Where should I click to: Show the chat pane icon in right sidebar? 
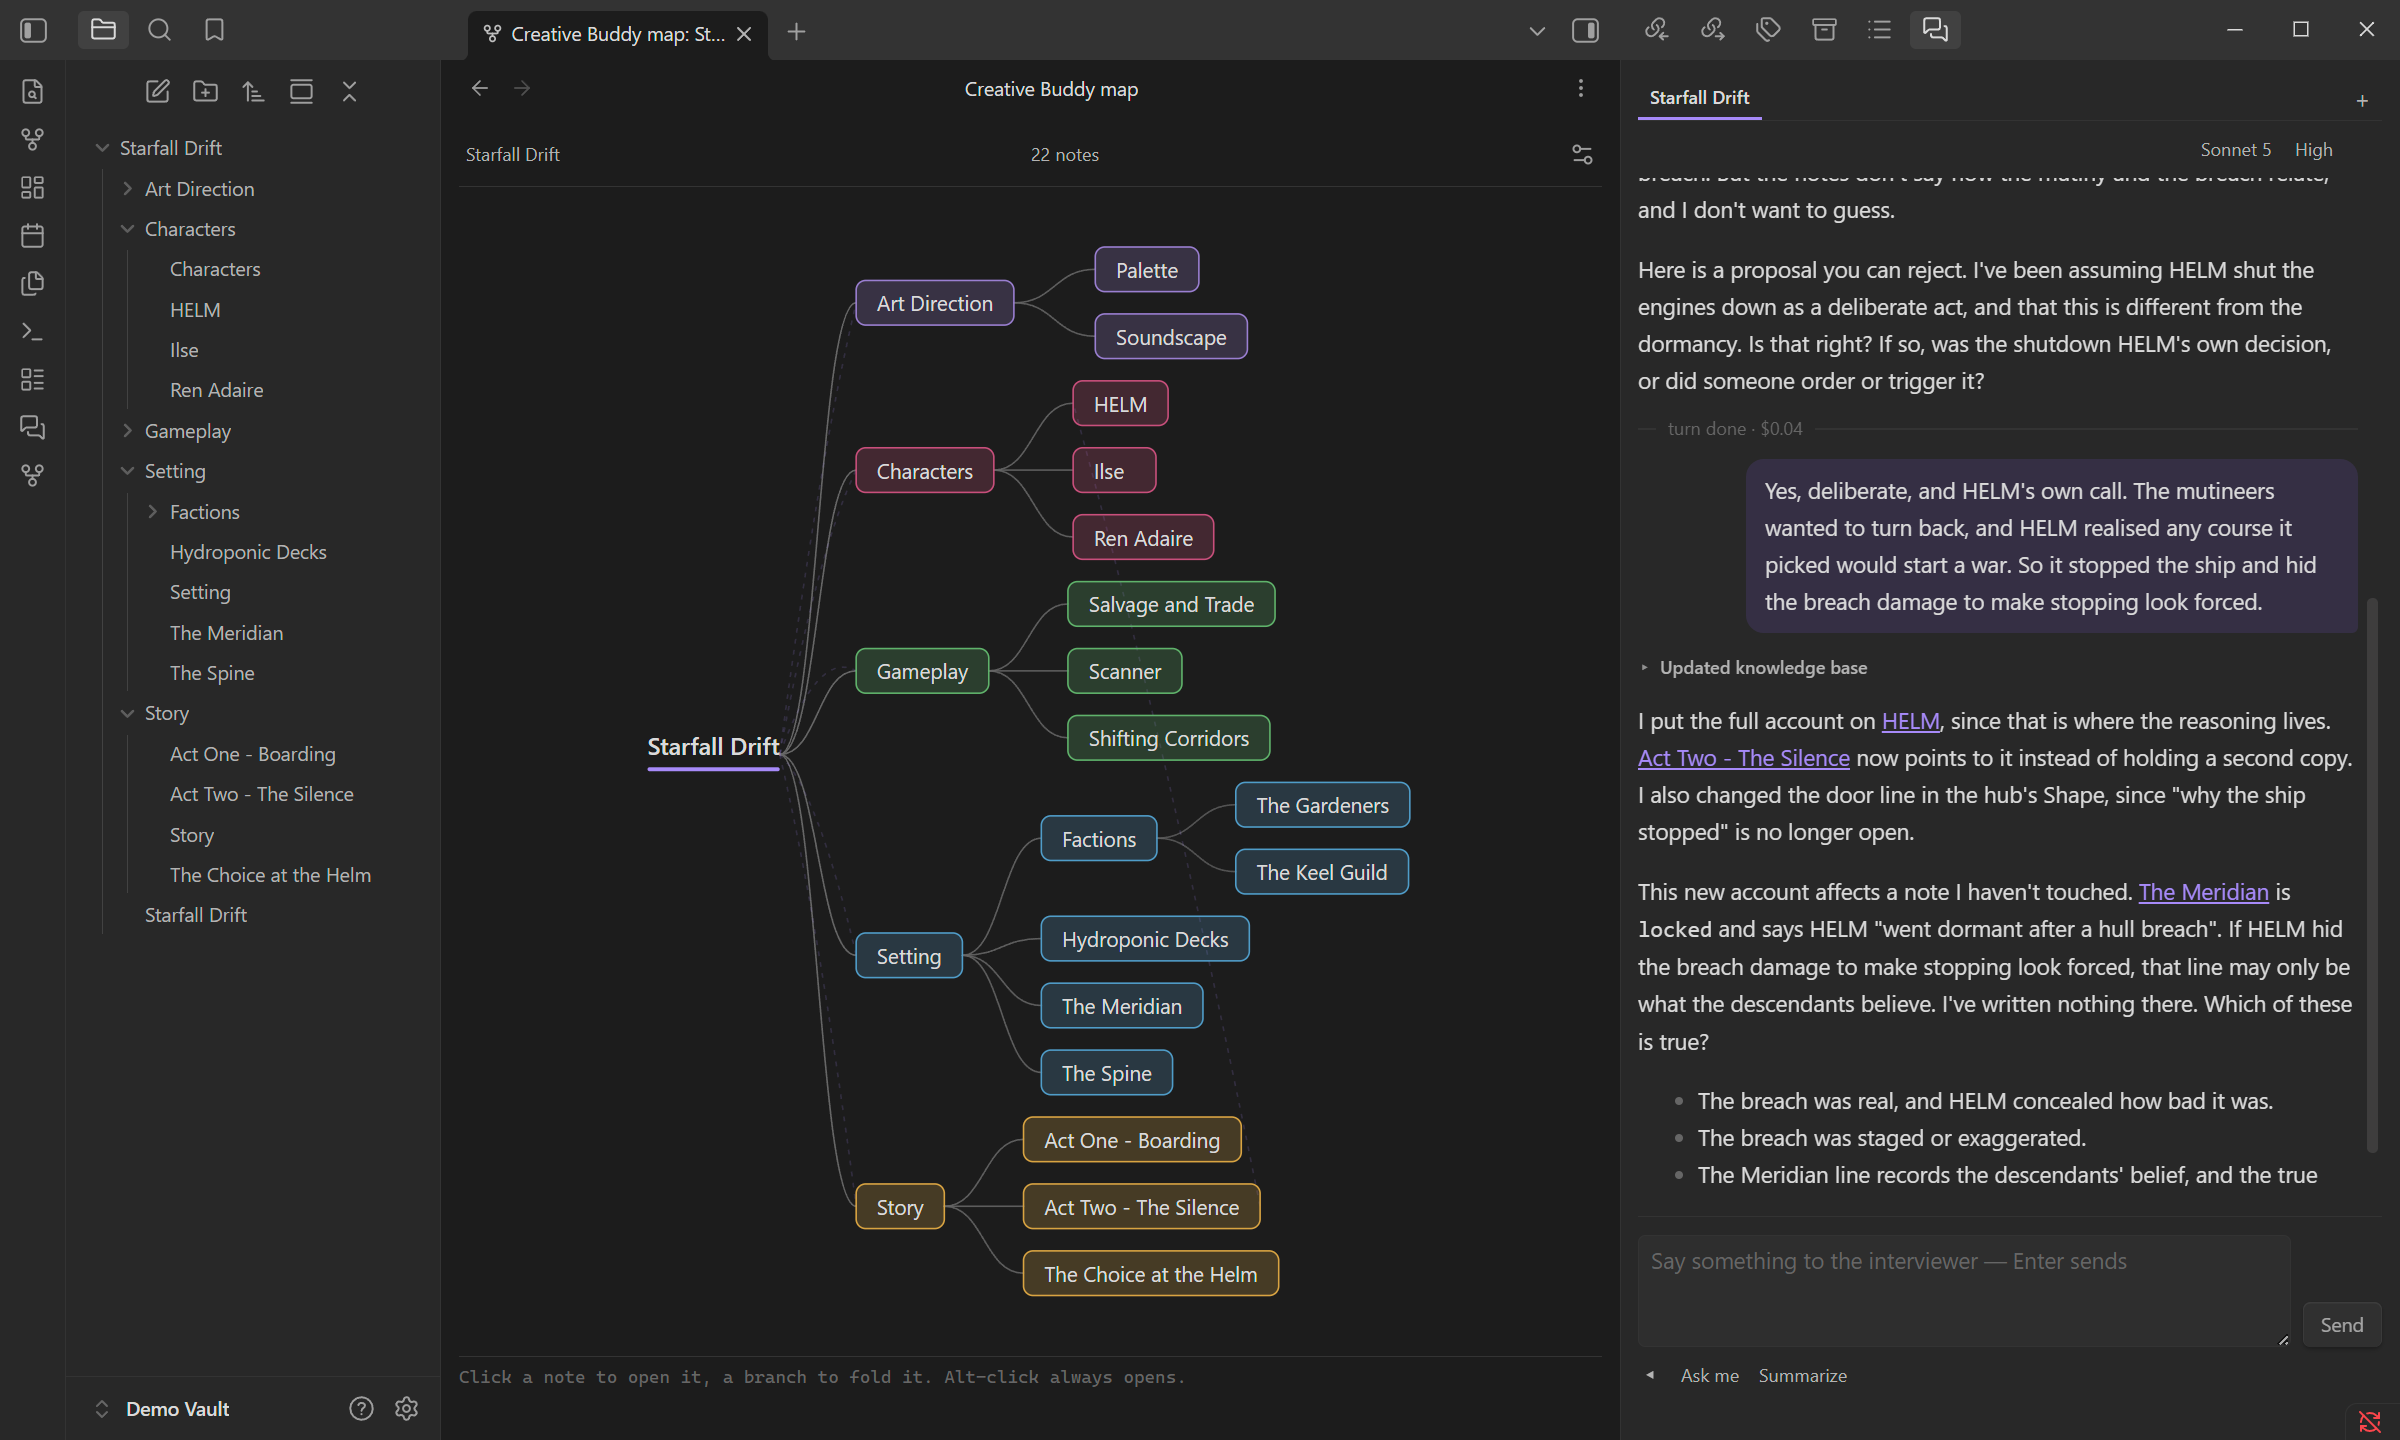tap(1935, 30)
